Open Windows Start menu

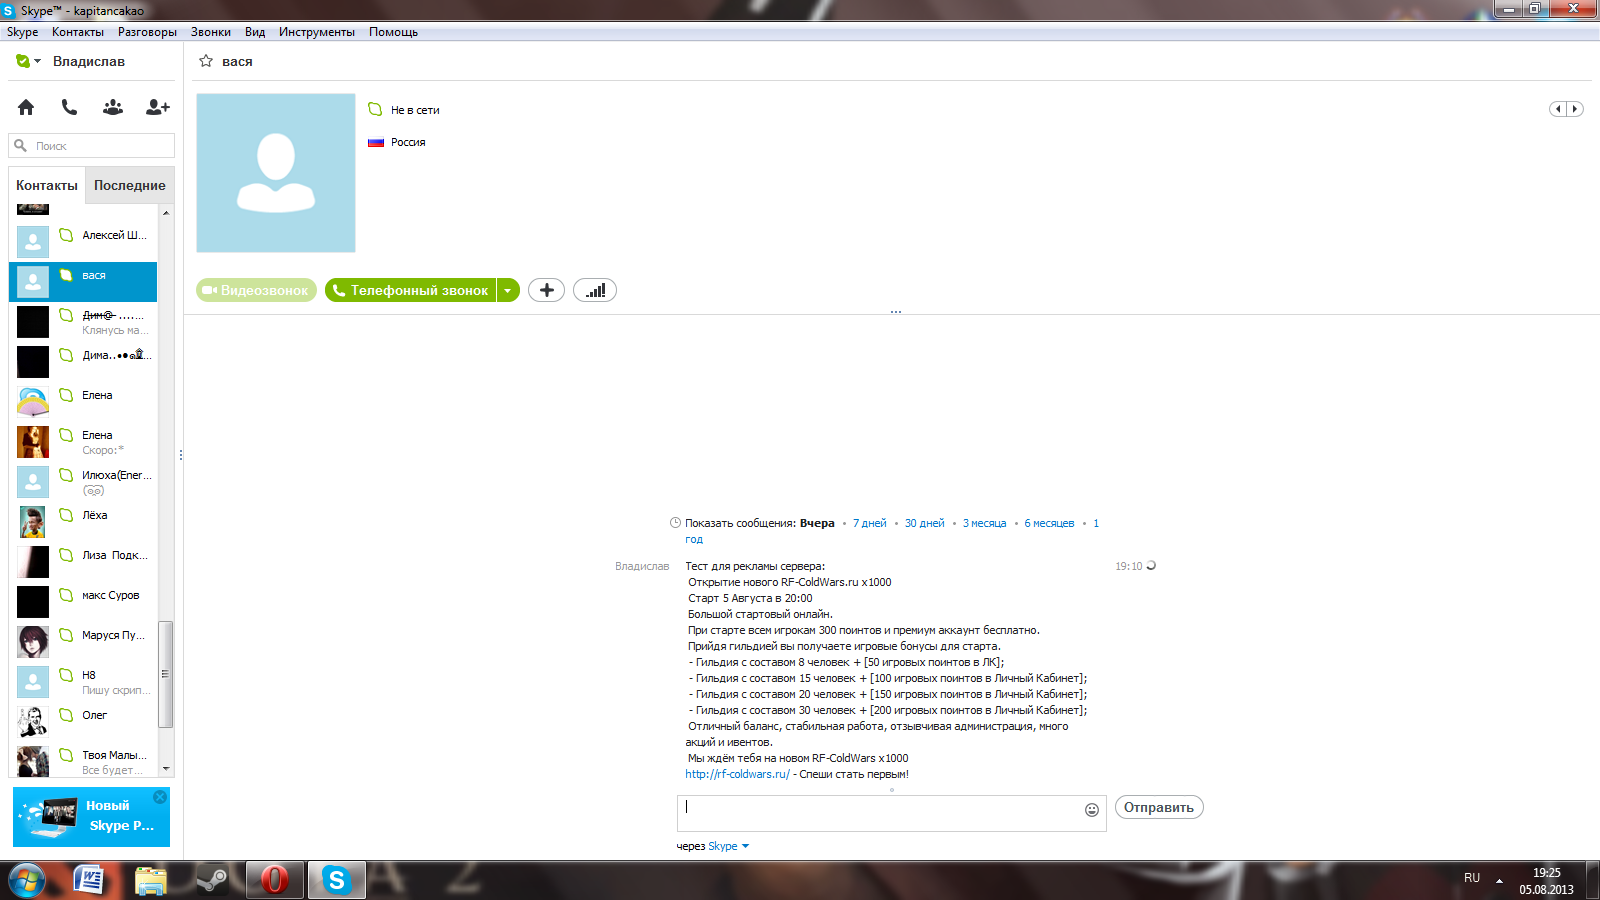coord(27,880)
